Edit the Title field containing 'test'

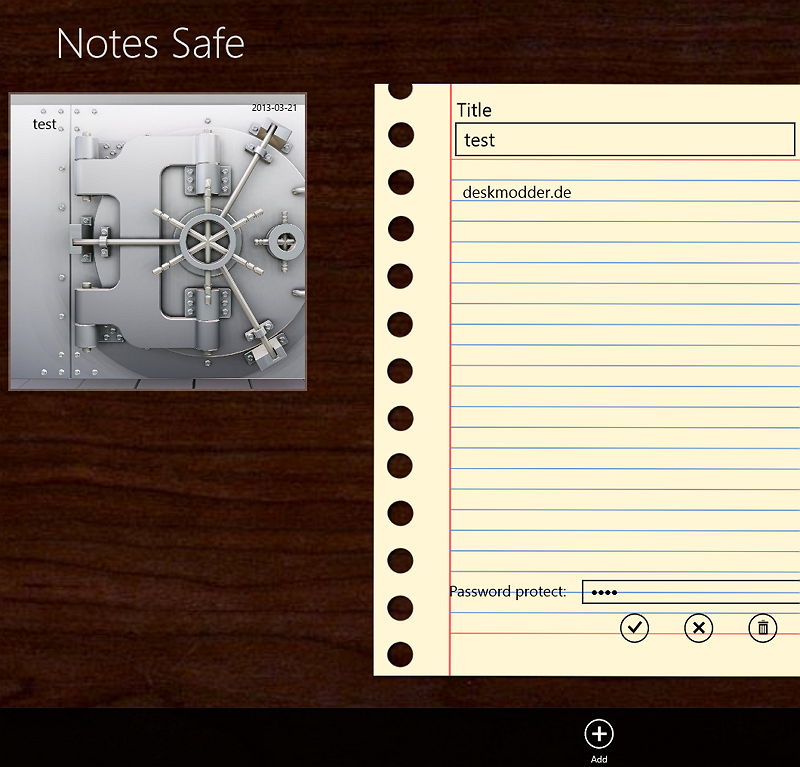click(x=625, y=139)
